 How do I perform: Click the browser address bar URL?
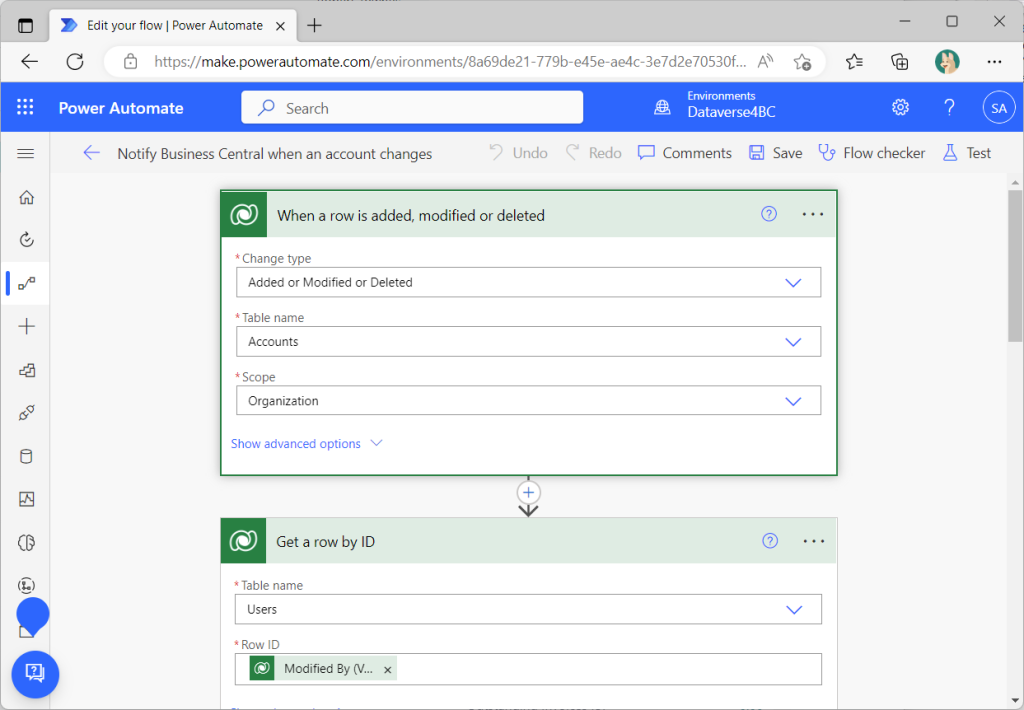point(450,61)
